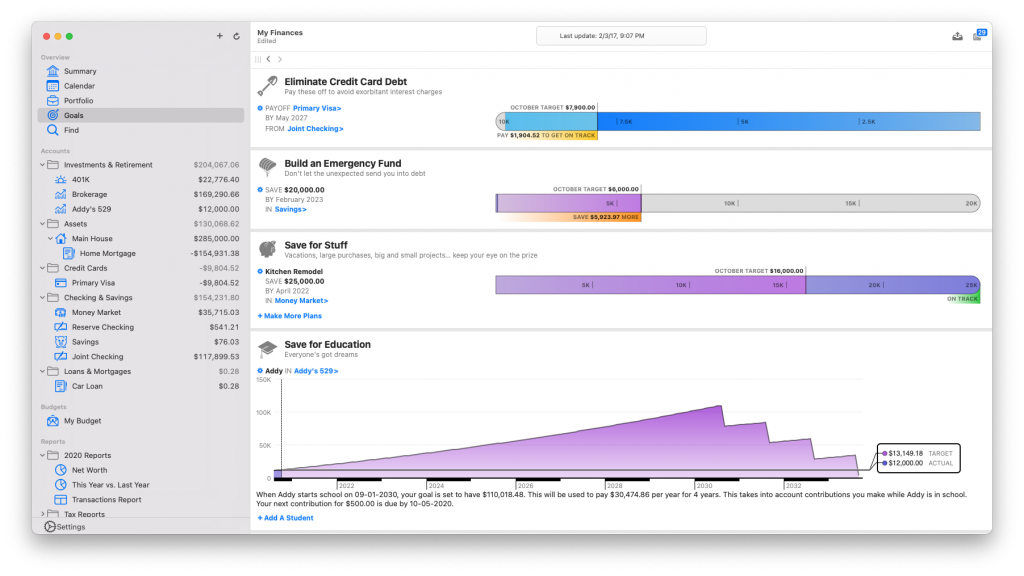Select Summary in the Overview list
Viewport: 1024px width, 576px height.
(x=140, y=71)
